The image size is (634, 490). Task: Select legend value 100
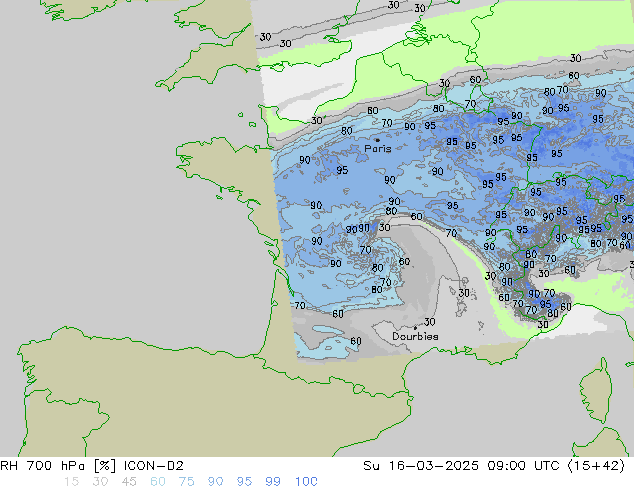tap(306, 482)
